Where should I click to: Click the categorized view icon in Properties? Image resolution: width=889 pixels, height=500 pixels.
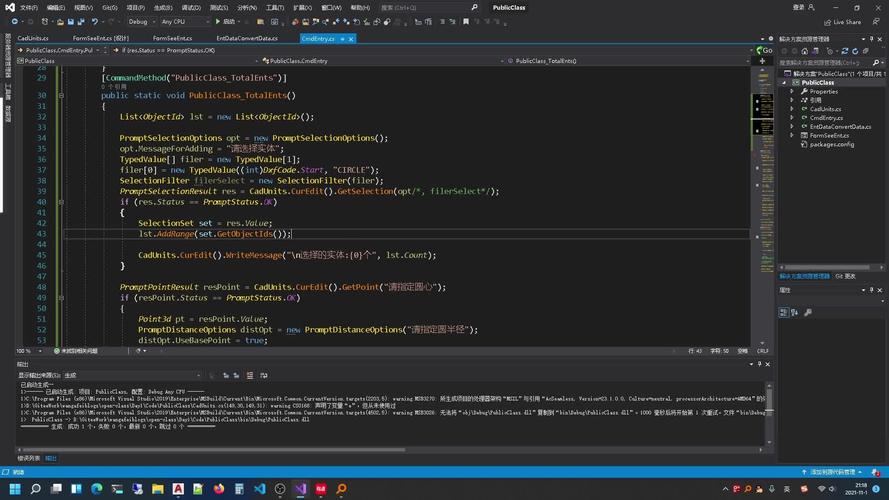pos(784,312)
